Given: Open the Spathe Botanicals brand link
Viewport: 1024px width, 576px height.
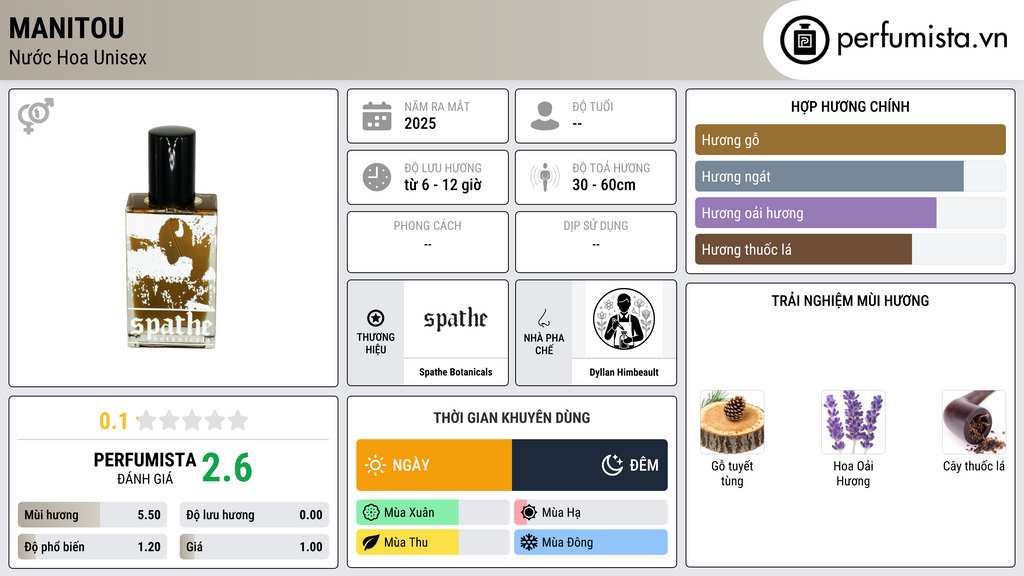Looking at the screenshot, I should click(x=455, y=372).
